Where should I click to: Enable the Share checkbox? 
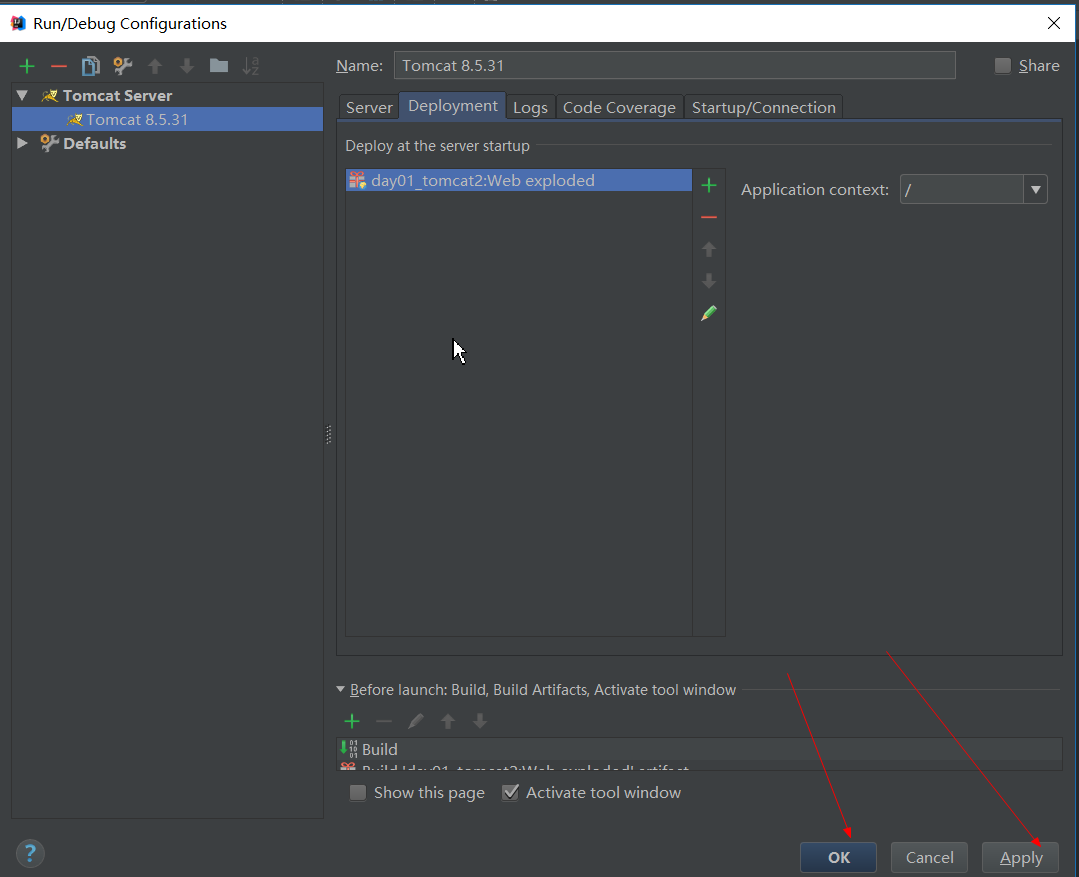click(x=1003, y=66)
